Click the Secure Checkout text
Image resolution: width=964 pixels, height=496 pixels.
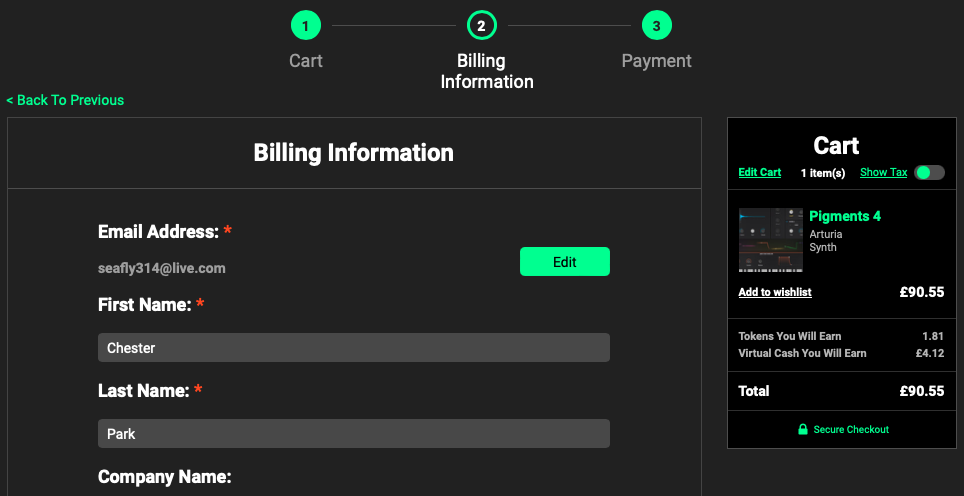851,430
